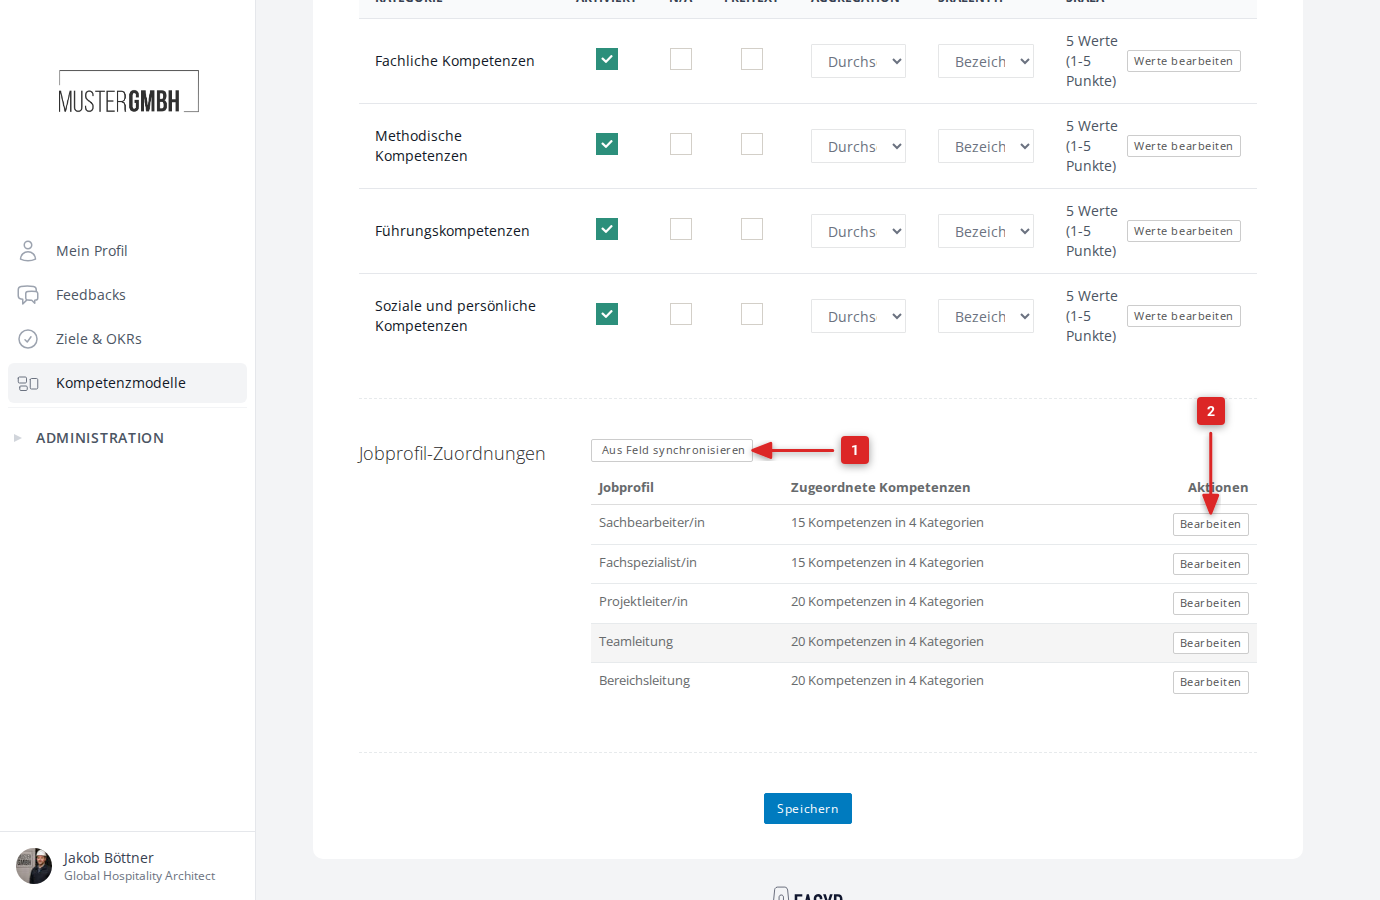
Task: Click Aus Feld synchronisieren button
Action: (672, 450)
